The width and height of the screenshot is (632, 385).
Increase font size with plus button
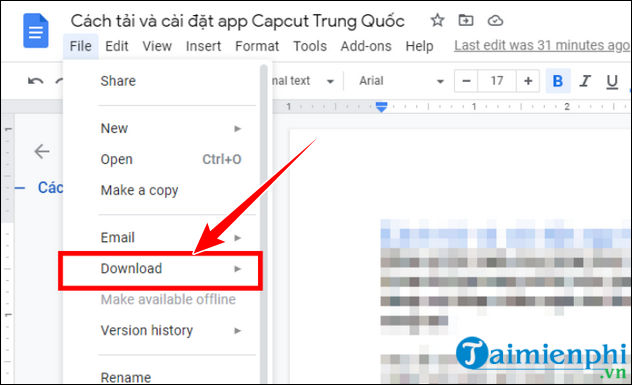click(528, 81)
